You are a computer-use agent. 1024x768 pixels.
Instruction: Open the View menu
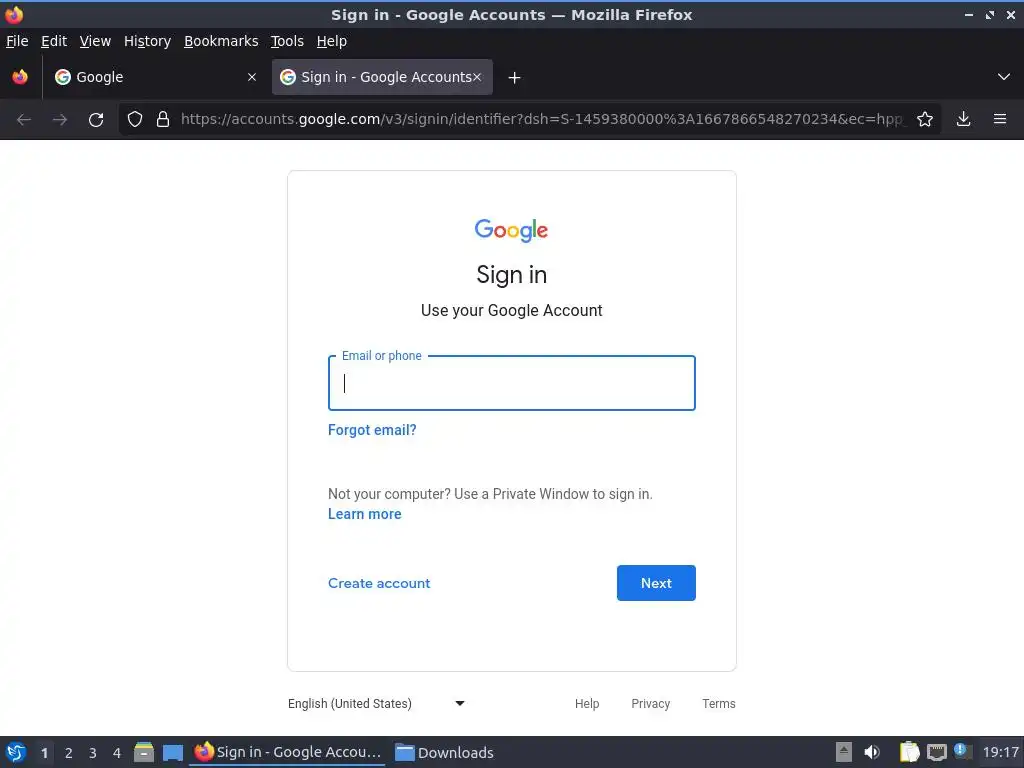click(x=95, y=41)
